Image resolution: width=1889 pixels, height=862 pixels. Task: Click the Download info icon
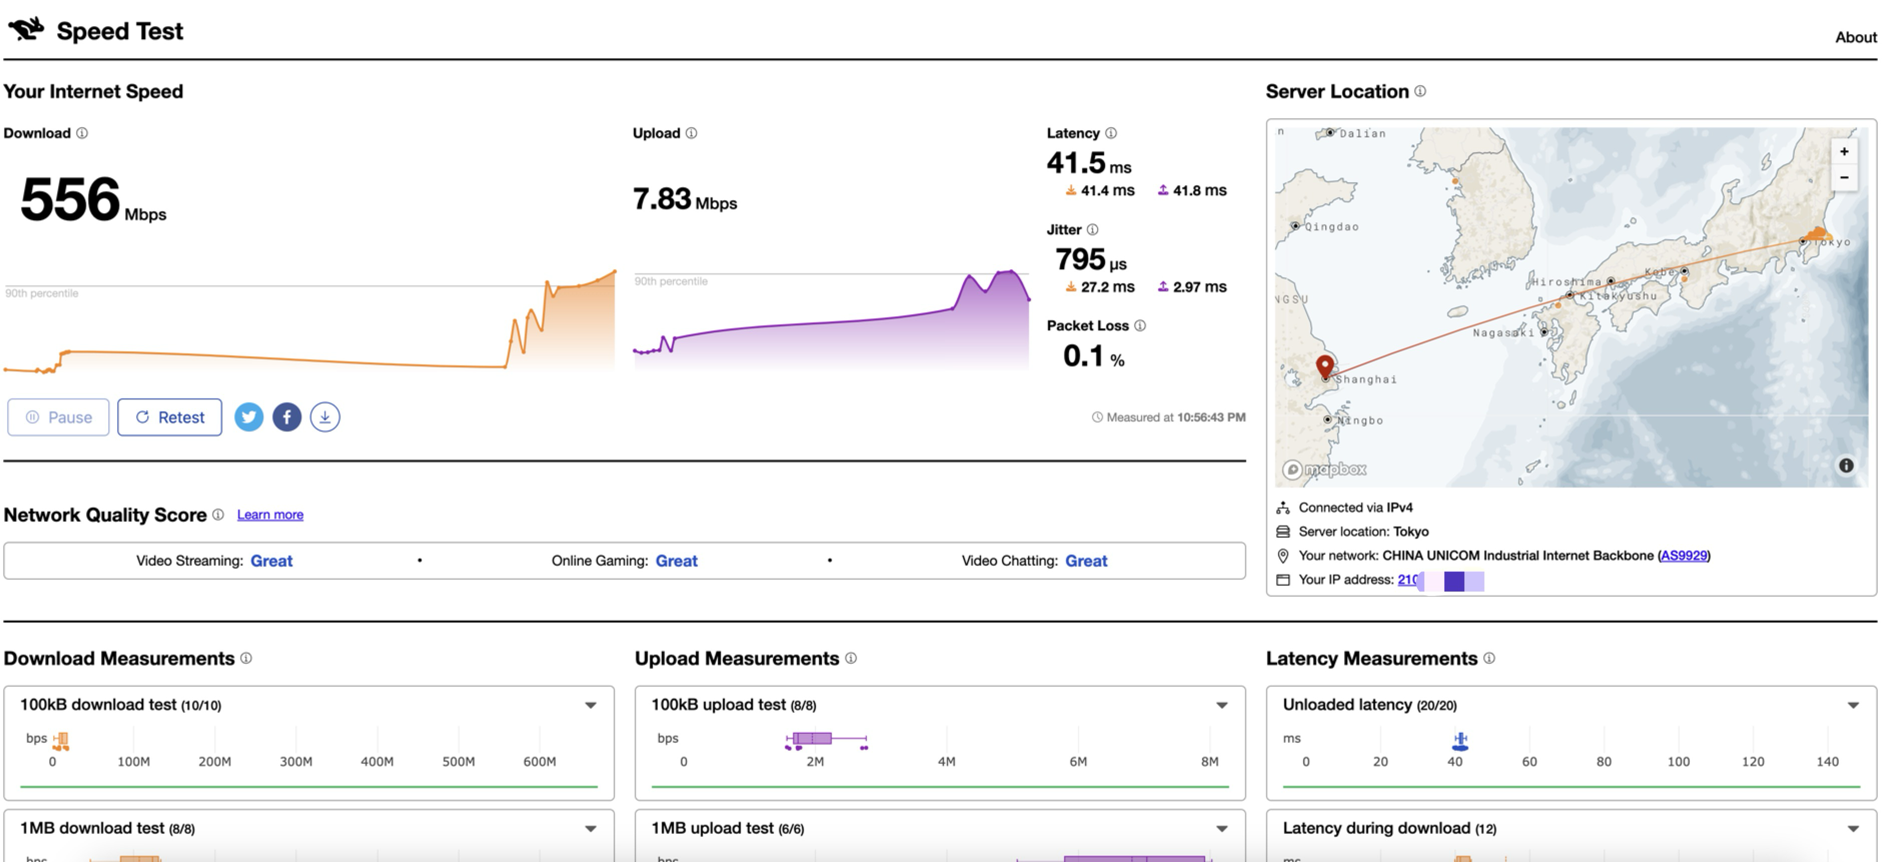click(82, 133)
